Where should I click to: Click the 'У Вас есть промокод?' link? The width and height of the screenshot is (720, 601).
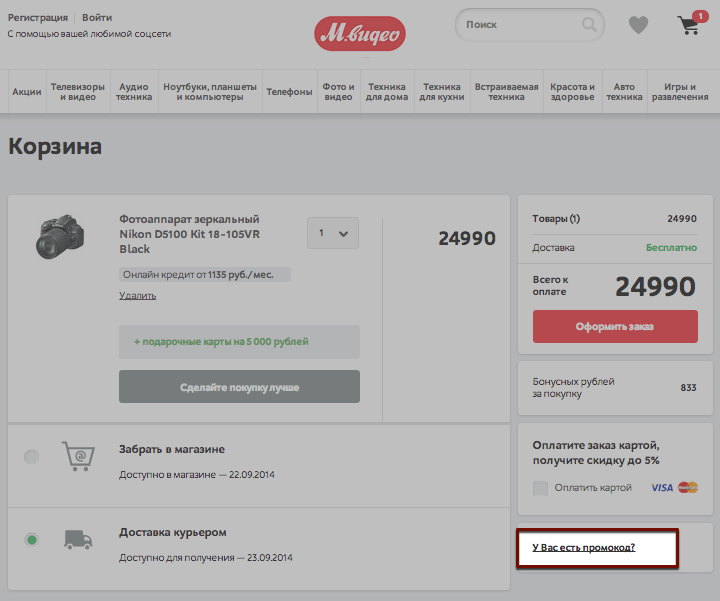pyautogui.click(x=584, y=547)
